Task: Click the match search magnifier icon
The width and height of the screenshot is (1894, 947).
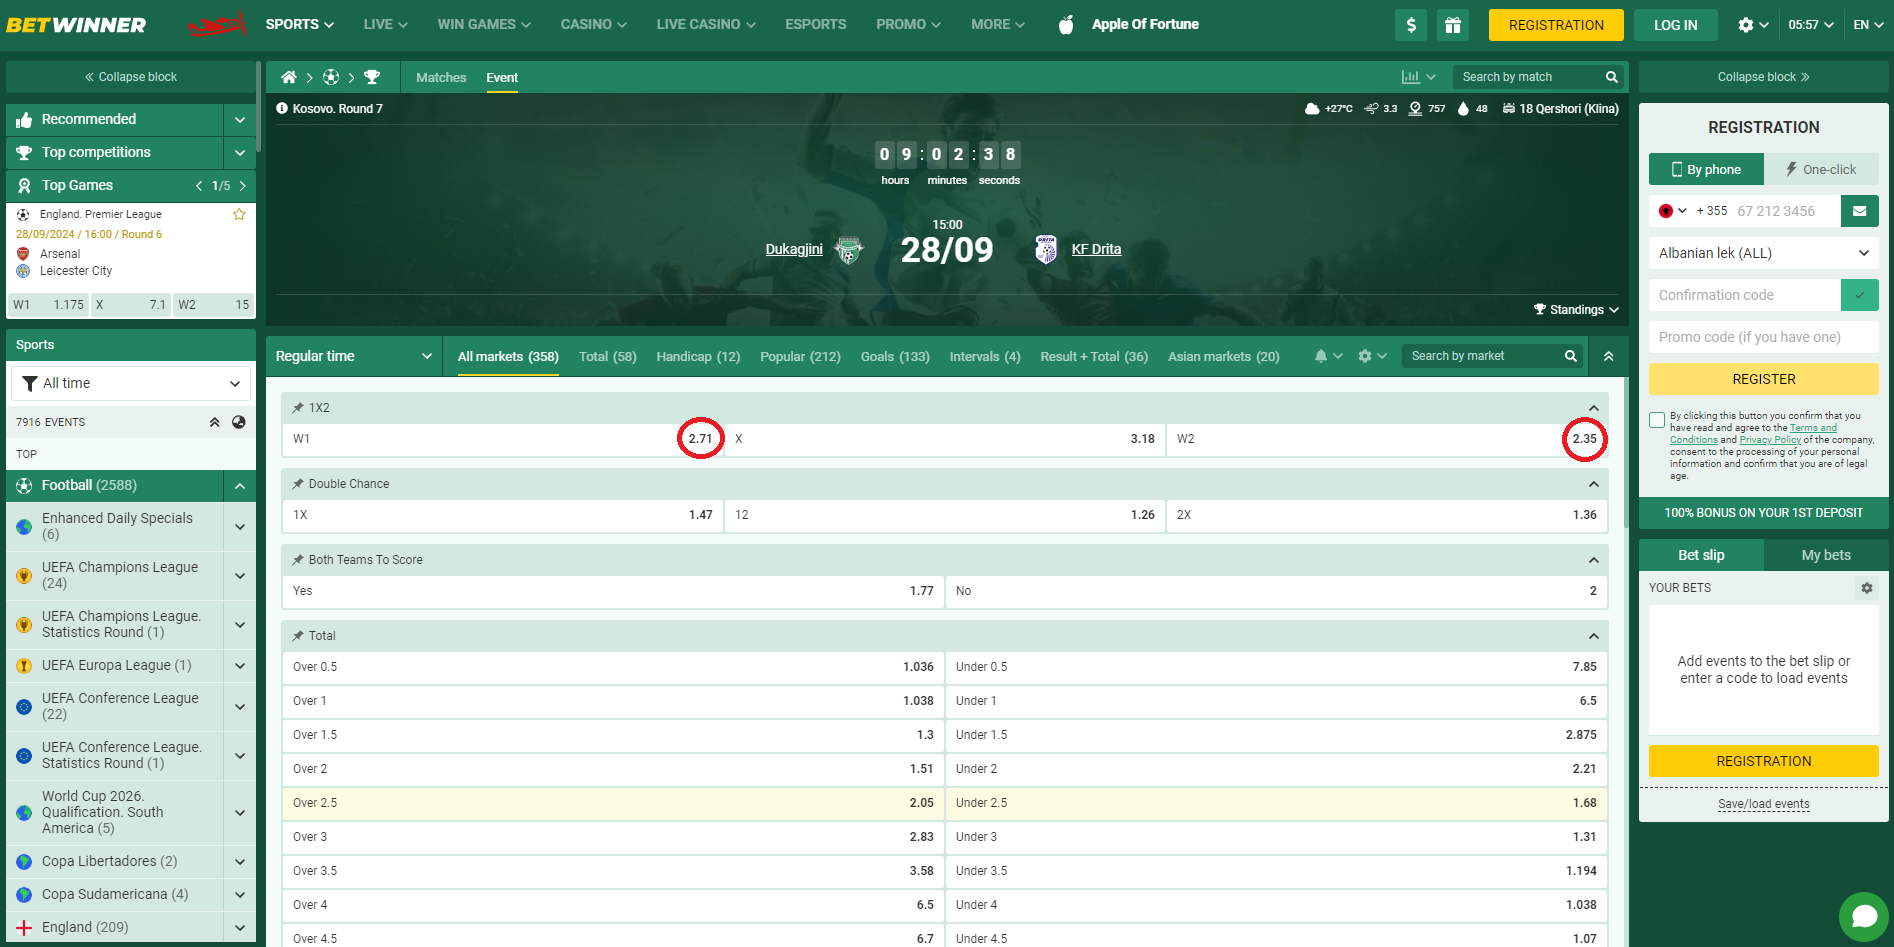Action: (1611, 77)
